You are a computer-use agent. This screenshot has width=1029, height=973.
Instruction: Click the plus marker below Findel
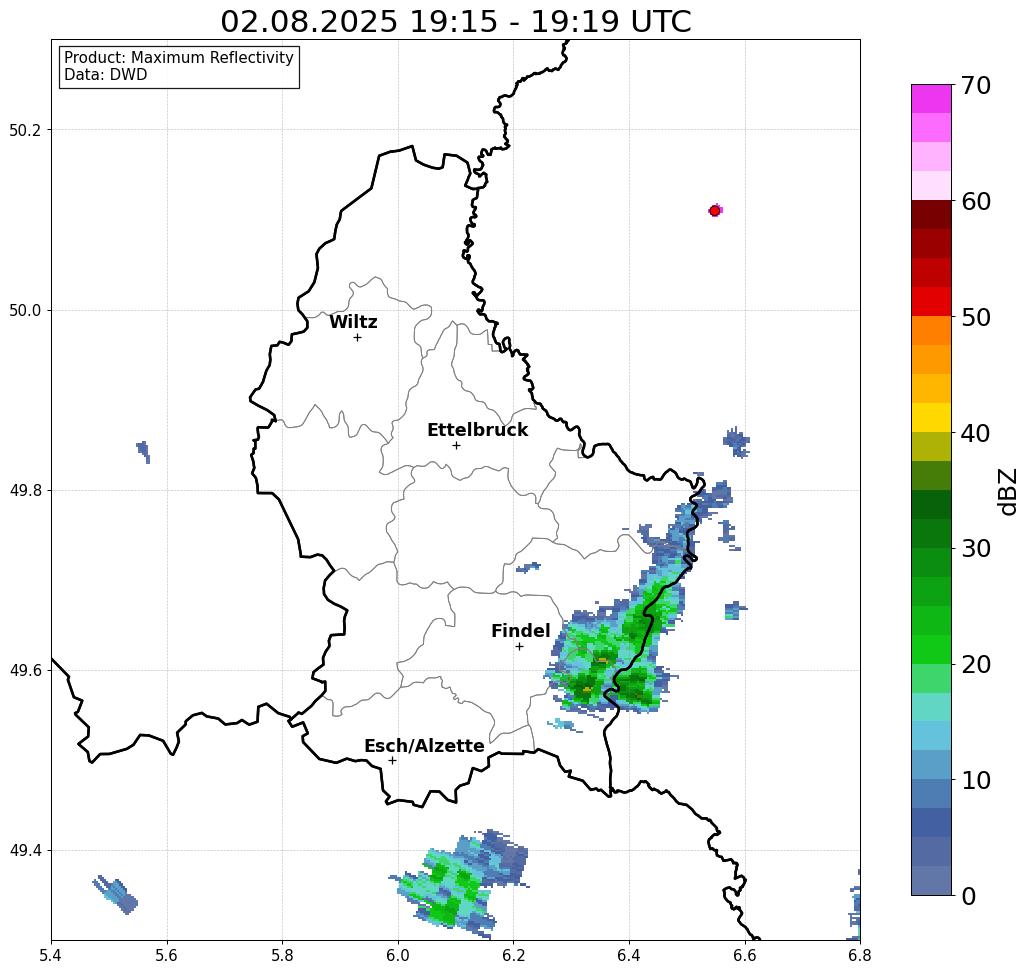pyautogui.click(x=518, y=646)
